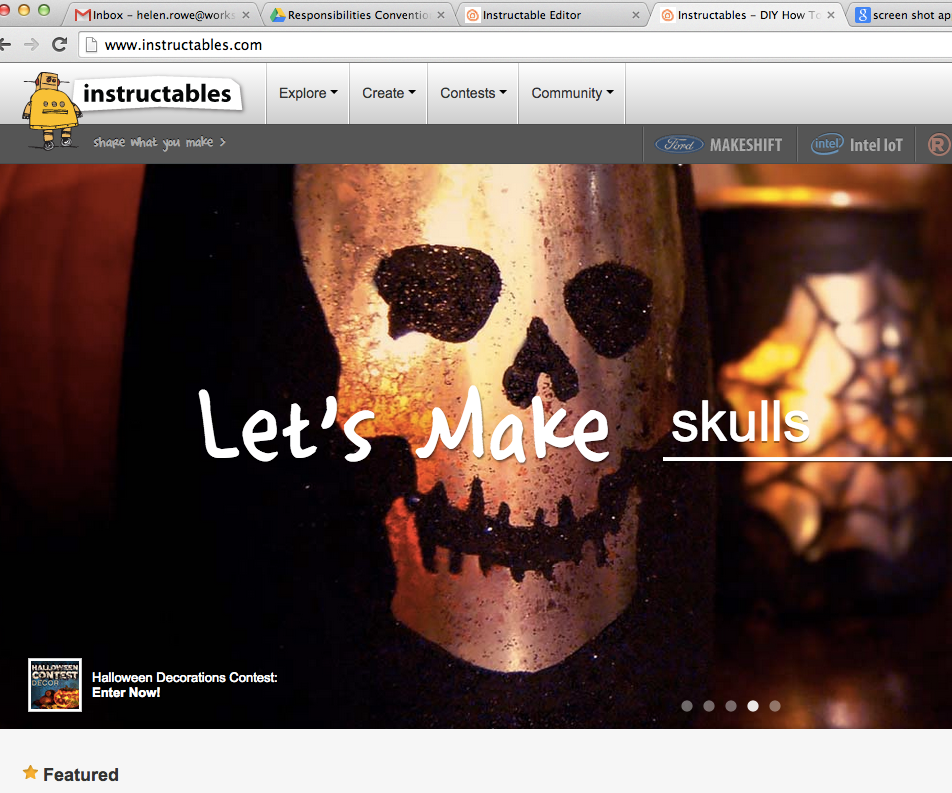Select the second carousel indicator dot
This screenshot has width=952, height=793.
pos(709,705)
